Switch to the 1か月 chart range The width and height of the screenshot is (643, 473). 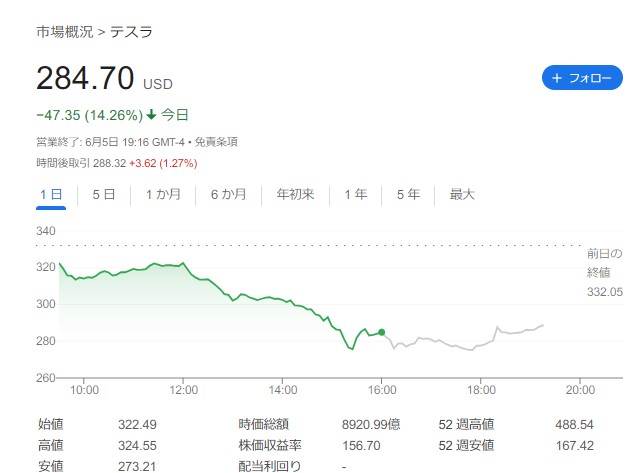tap(163, 195)
